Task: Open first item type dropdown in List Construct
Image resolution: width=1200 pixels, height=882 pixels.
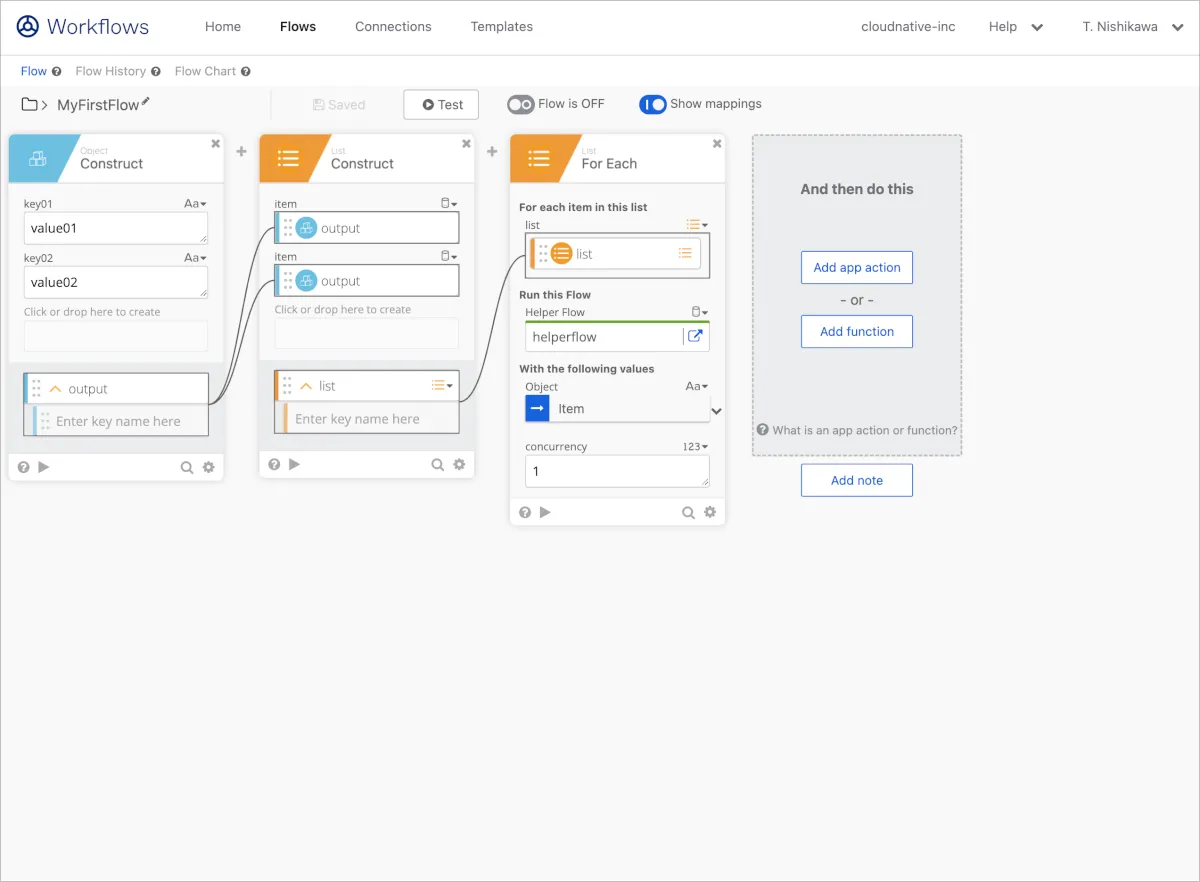Action: click(449, 203)
